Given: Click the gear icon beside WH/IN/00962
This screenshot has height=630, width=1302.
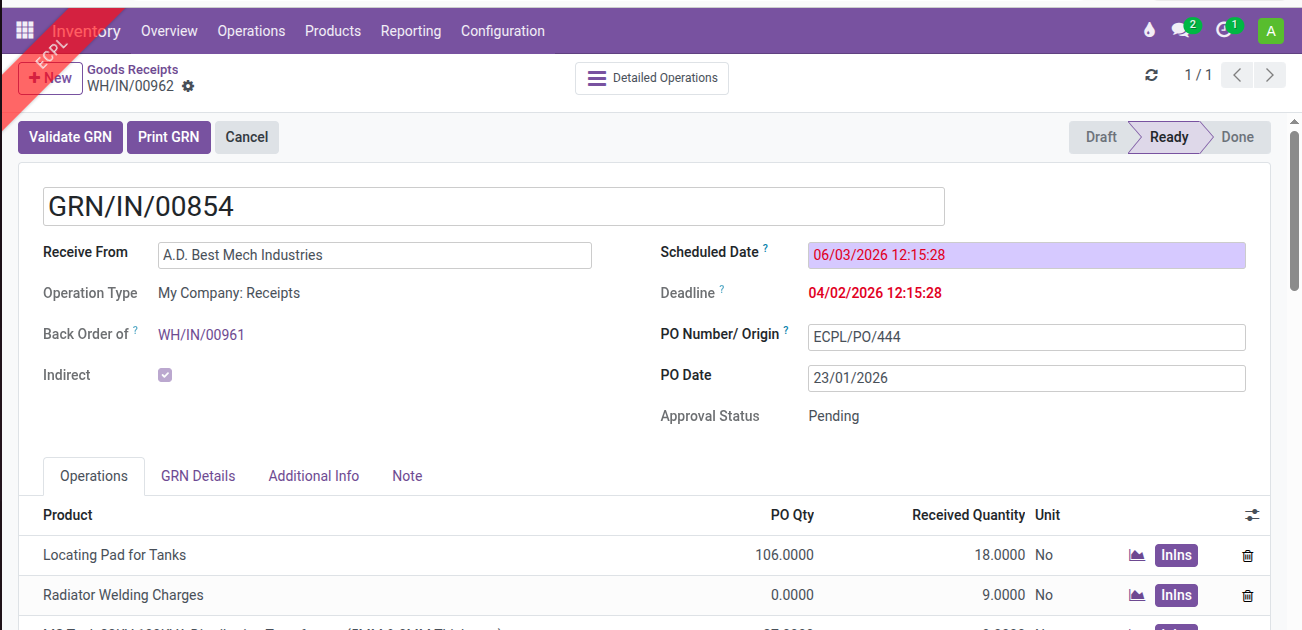Looking at the screenshot, I should [188, 87].
